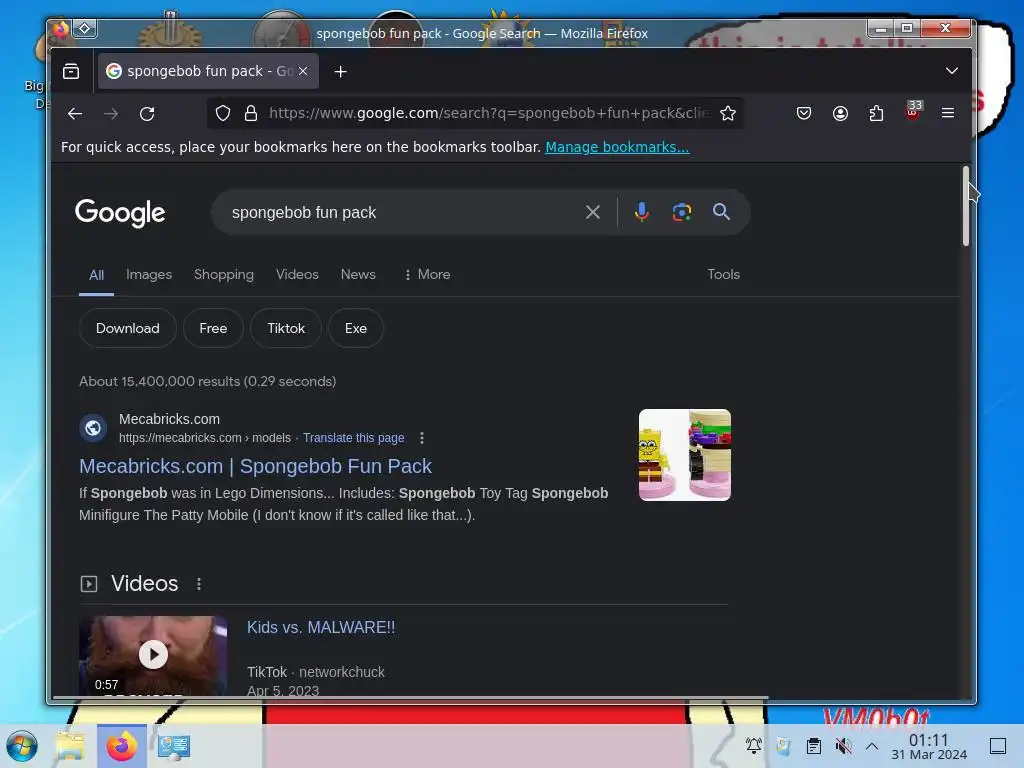The image size is (1024, 768).
Task: Expand the More search categories menu
Action: (427, 274)
